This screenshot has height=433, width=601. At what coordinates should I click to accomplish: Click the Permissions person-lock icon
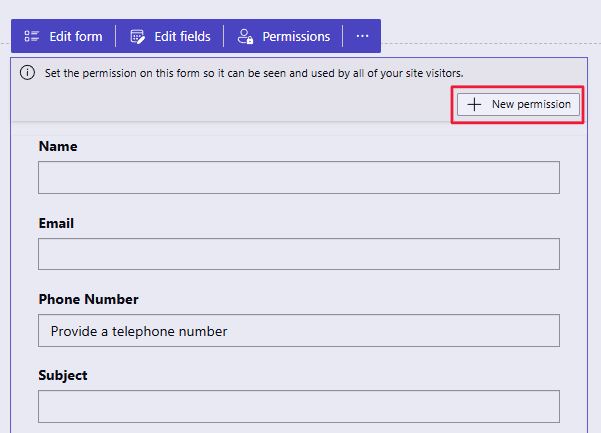(x=245, y=37)
